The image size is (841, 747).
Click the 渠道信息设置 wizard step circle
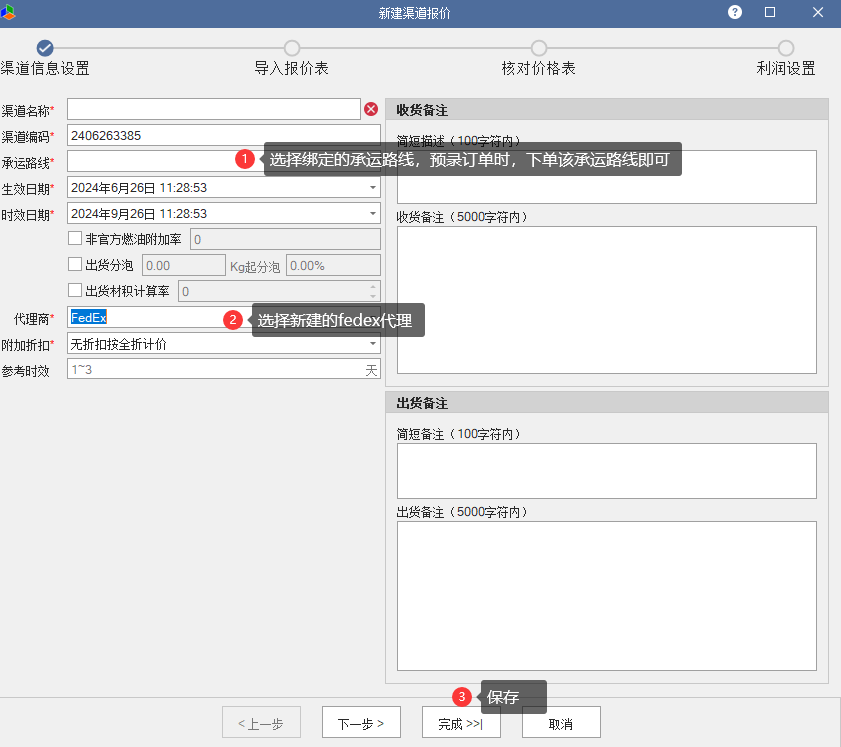click(x=44, y=48)
